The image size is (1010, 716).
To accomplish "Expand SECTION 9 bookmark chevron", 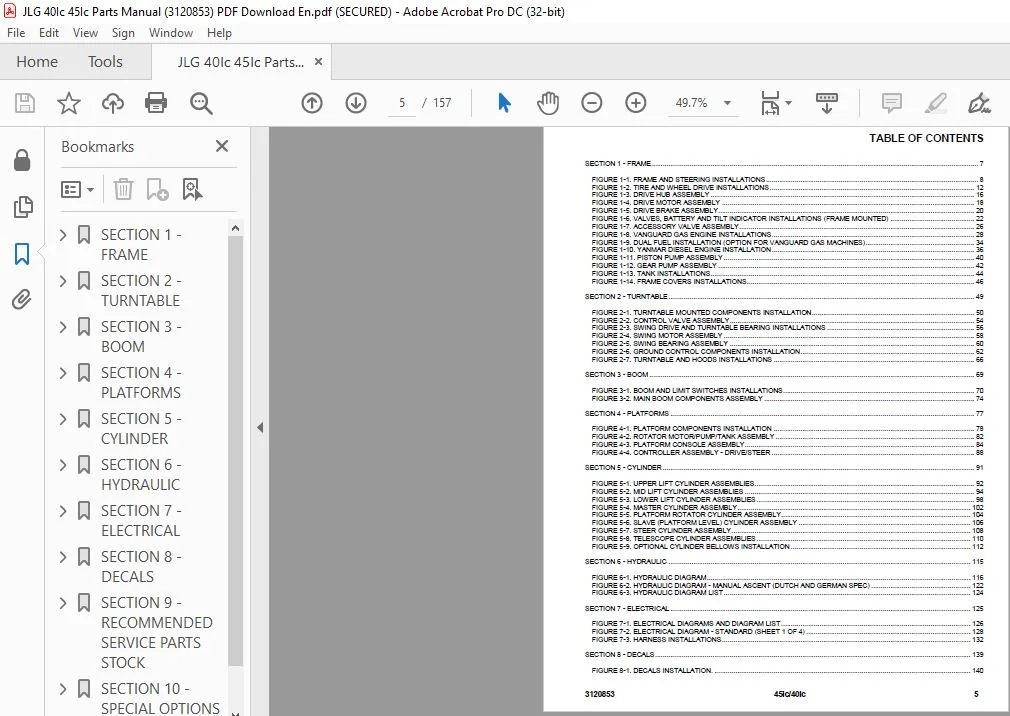I will (63, 603).
